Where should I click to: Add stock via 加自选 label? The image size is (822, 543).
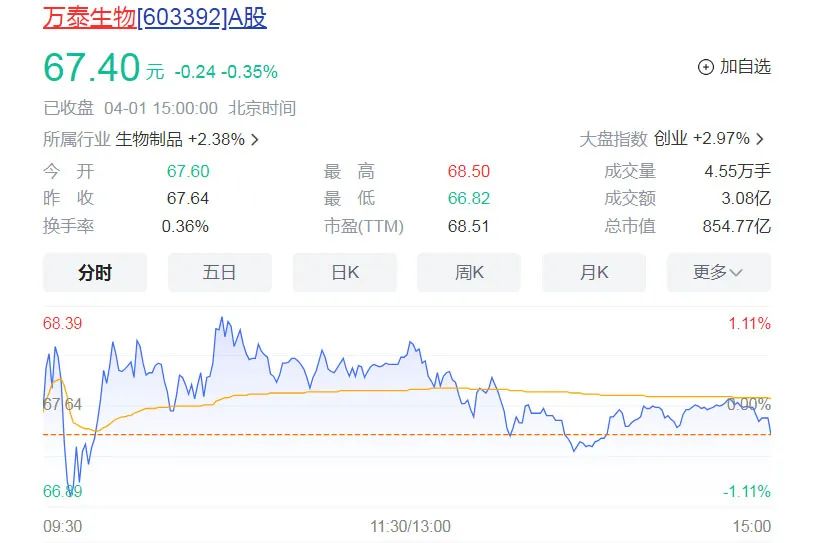pyautogui.click(x=745, y=67)
